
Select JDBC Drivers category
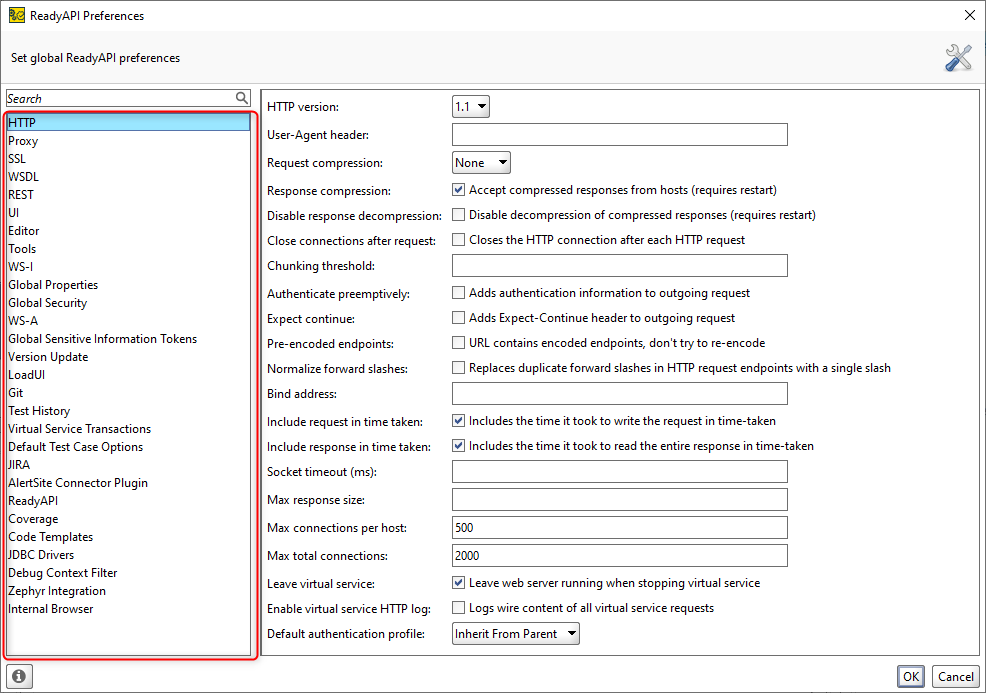pos(41,555)
